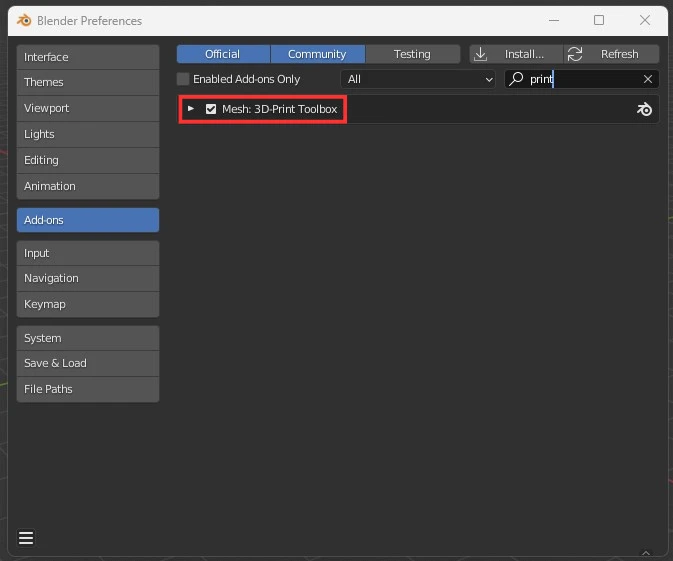
Task: Enable the Testing add-ons filter
Action: (412, 54)
